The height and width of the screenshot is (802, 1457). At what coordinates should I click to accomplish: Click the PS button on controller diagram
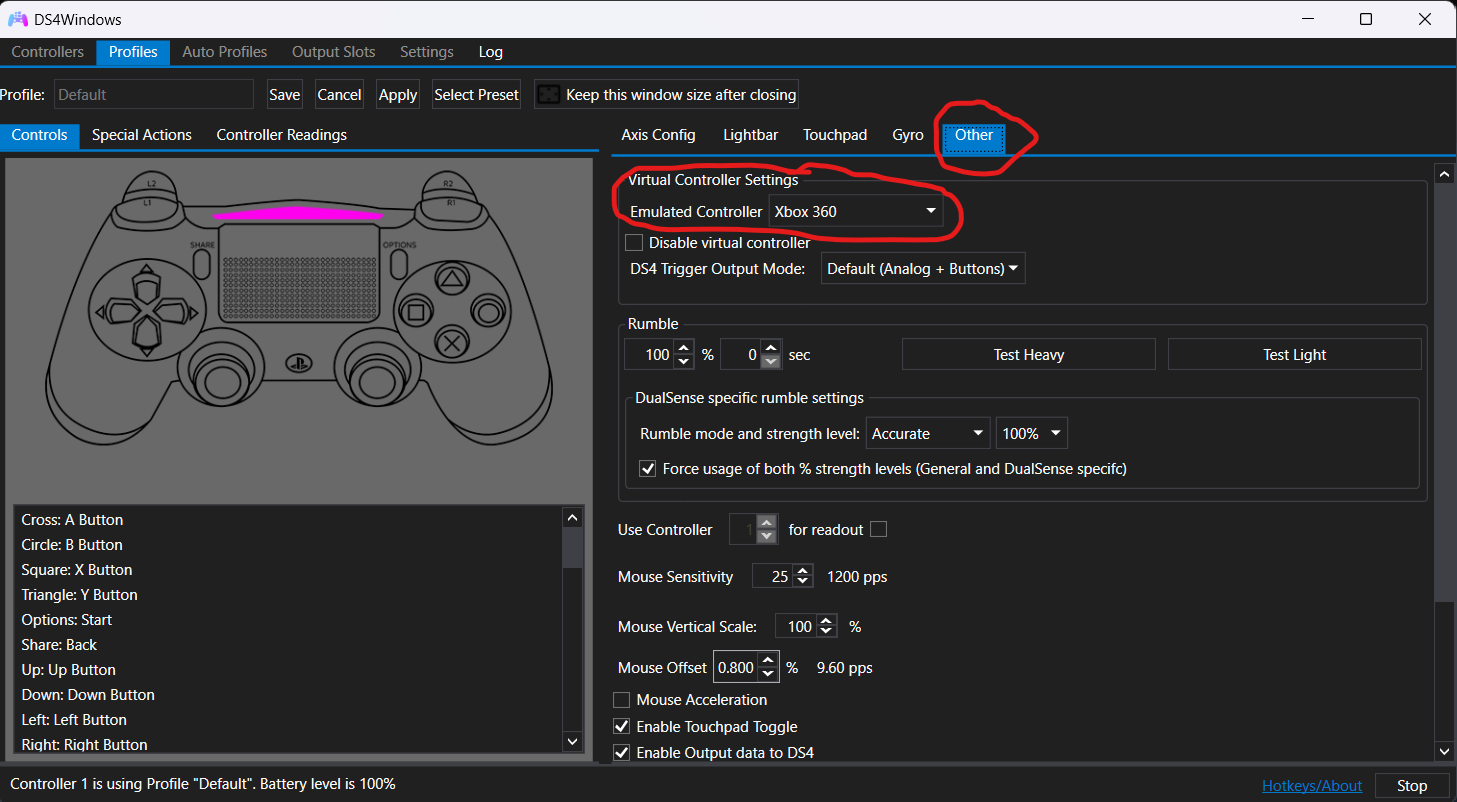click(x=298, y=363)
